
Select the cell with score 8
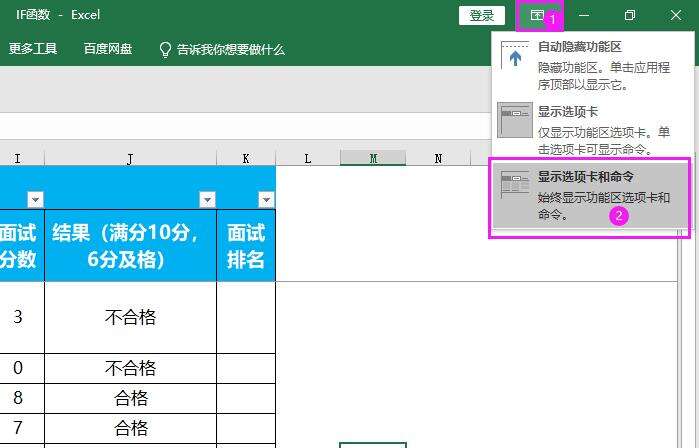coord(22,398)
